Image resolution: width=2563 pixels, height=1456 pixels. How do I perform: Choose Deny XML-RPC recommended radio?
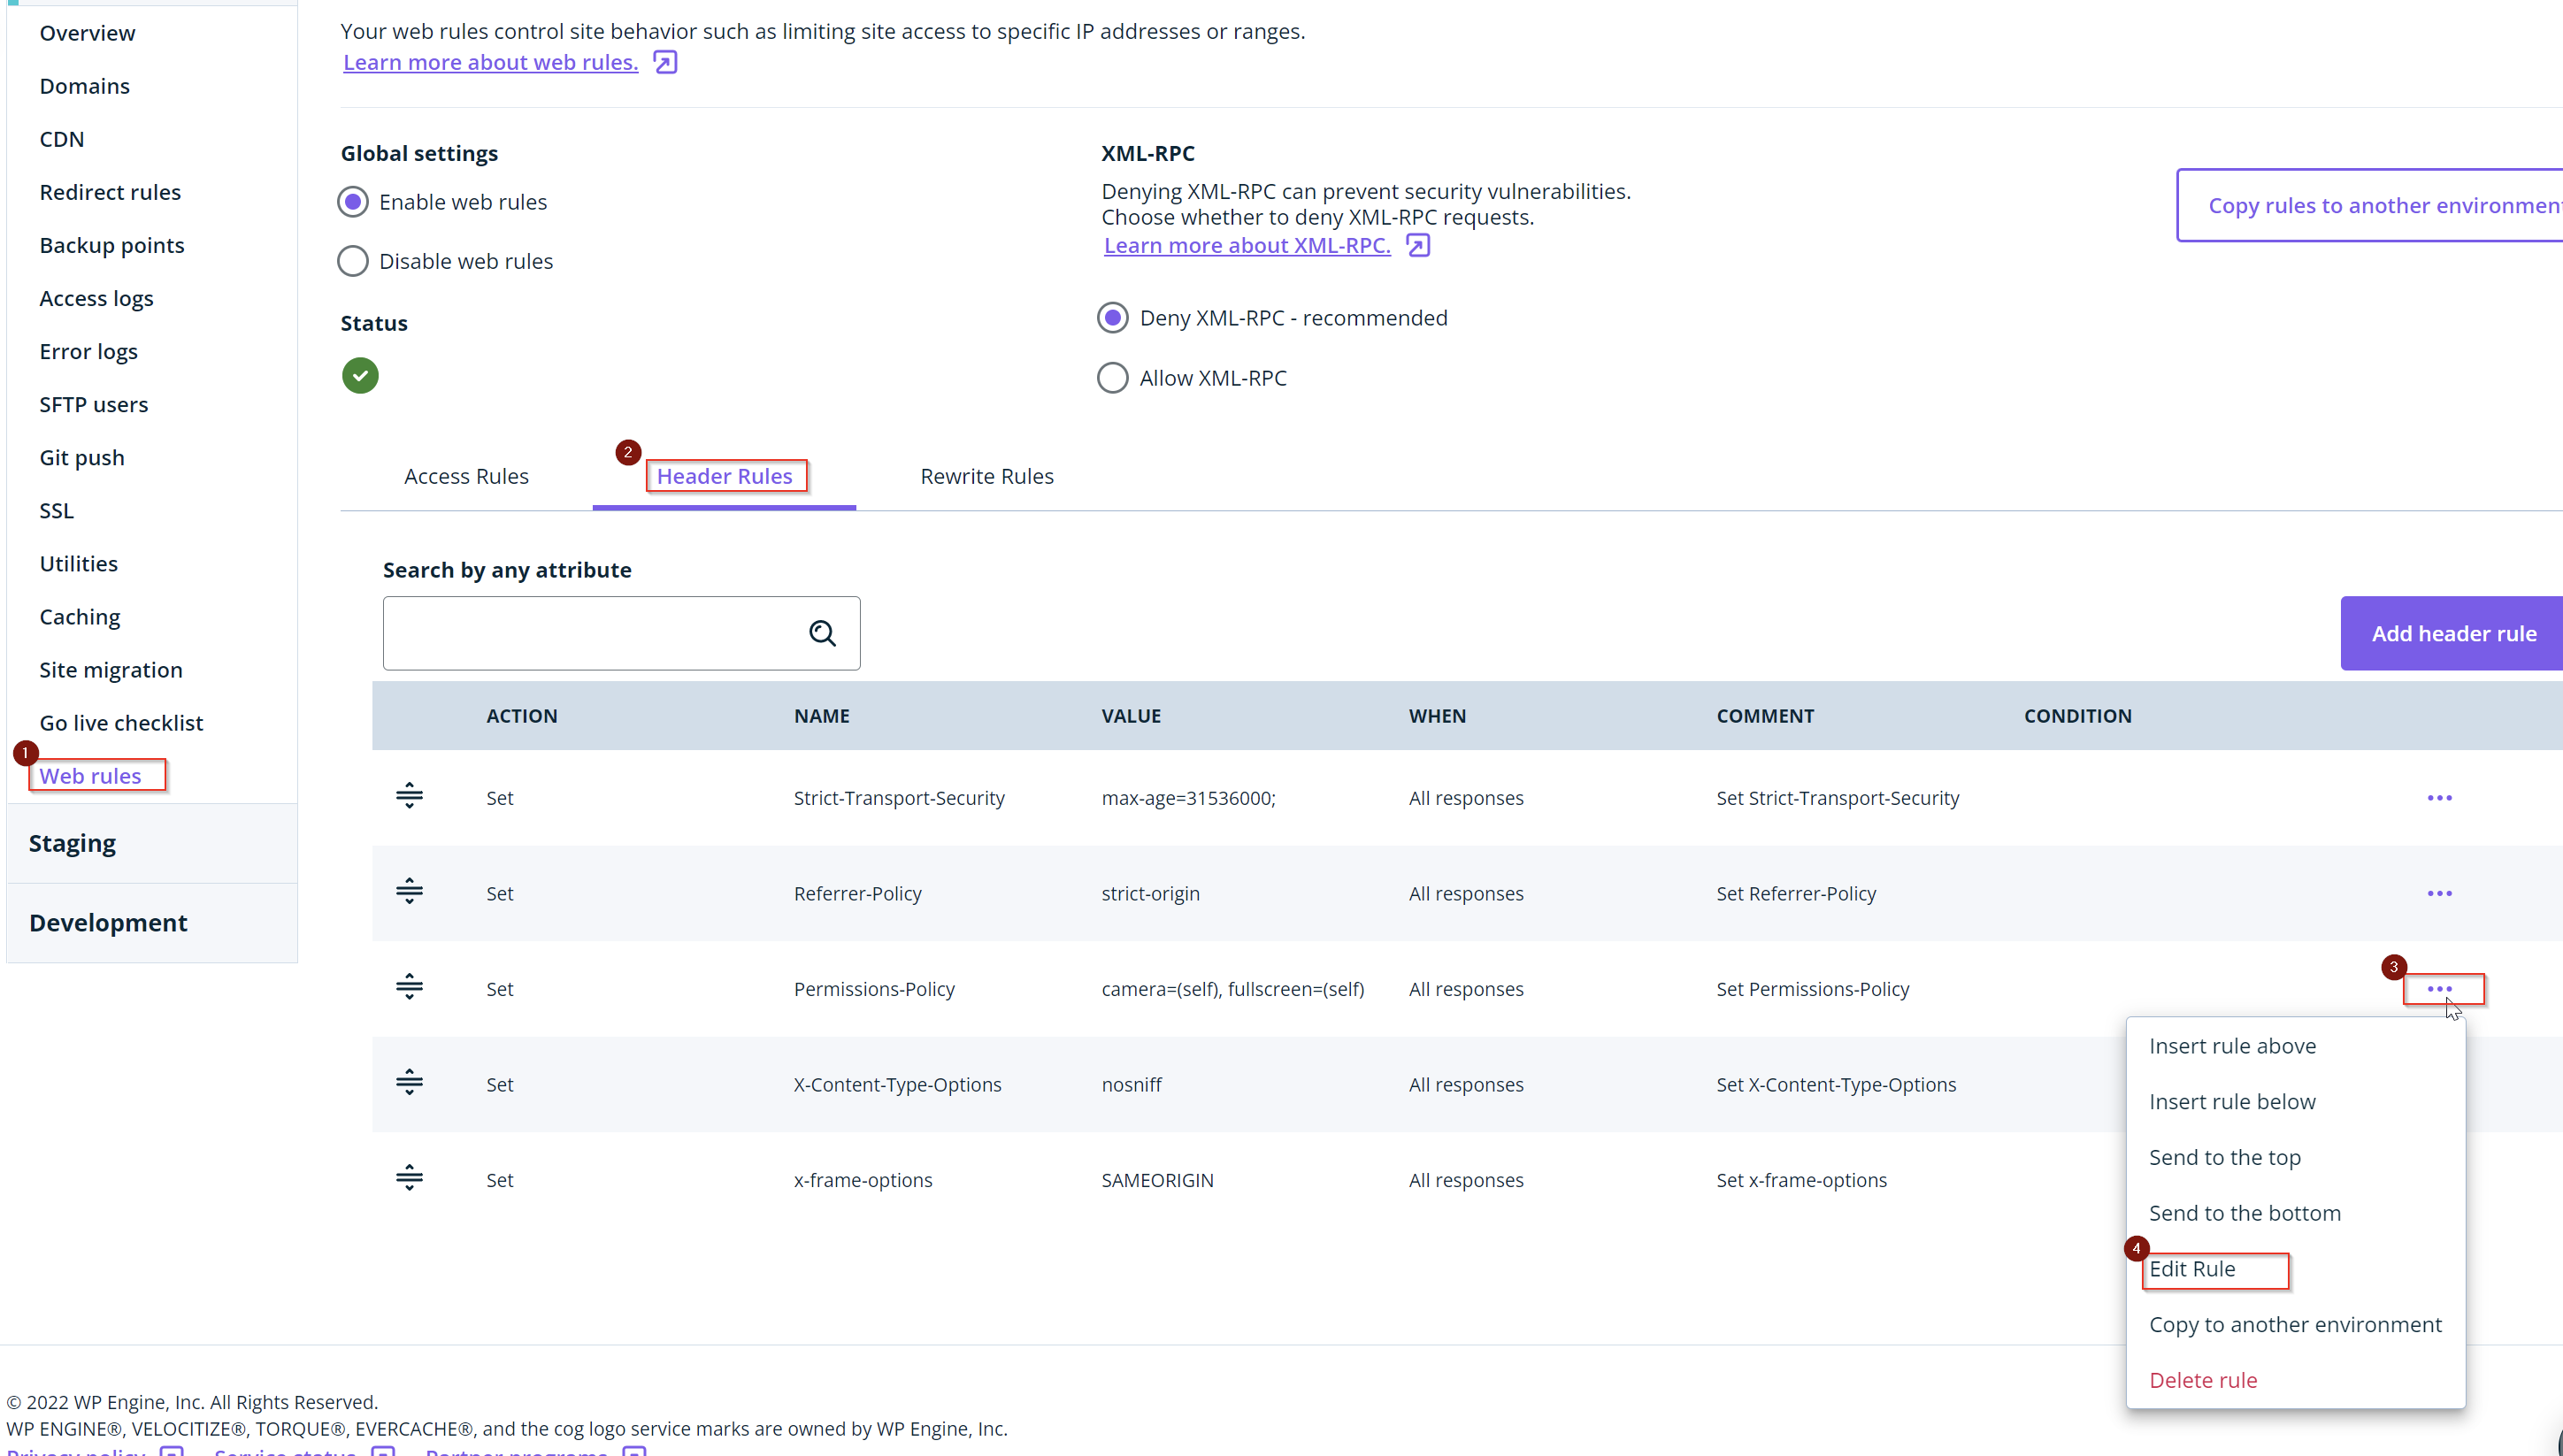(1112, 318)
